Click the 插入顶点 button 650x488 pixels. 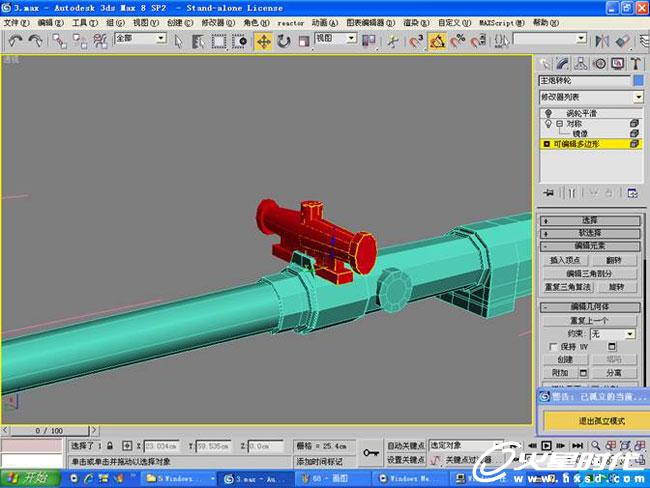(x=565, y=260)
